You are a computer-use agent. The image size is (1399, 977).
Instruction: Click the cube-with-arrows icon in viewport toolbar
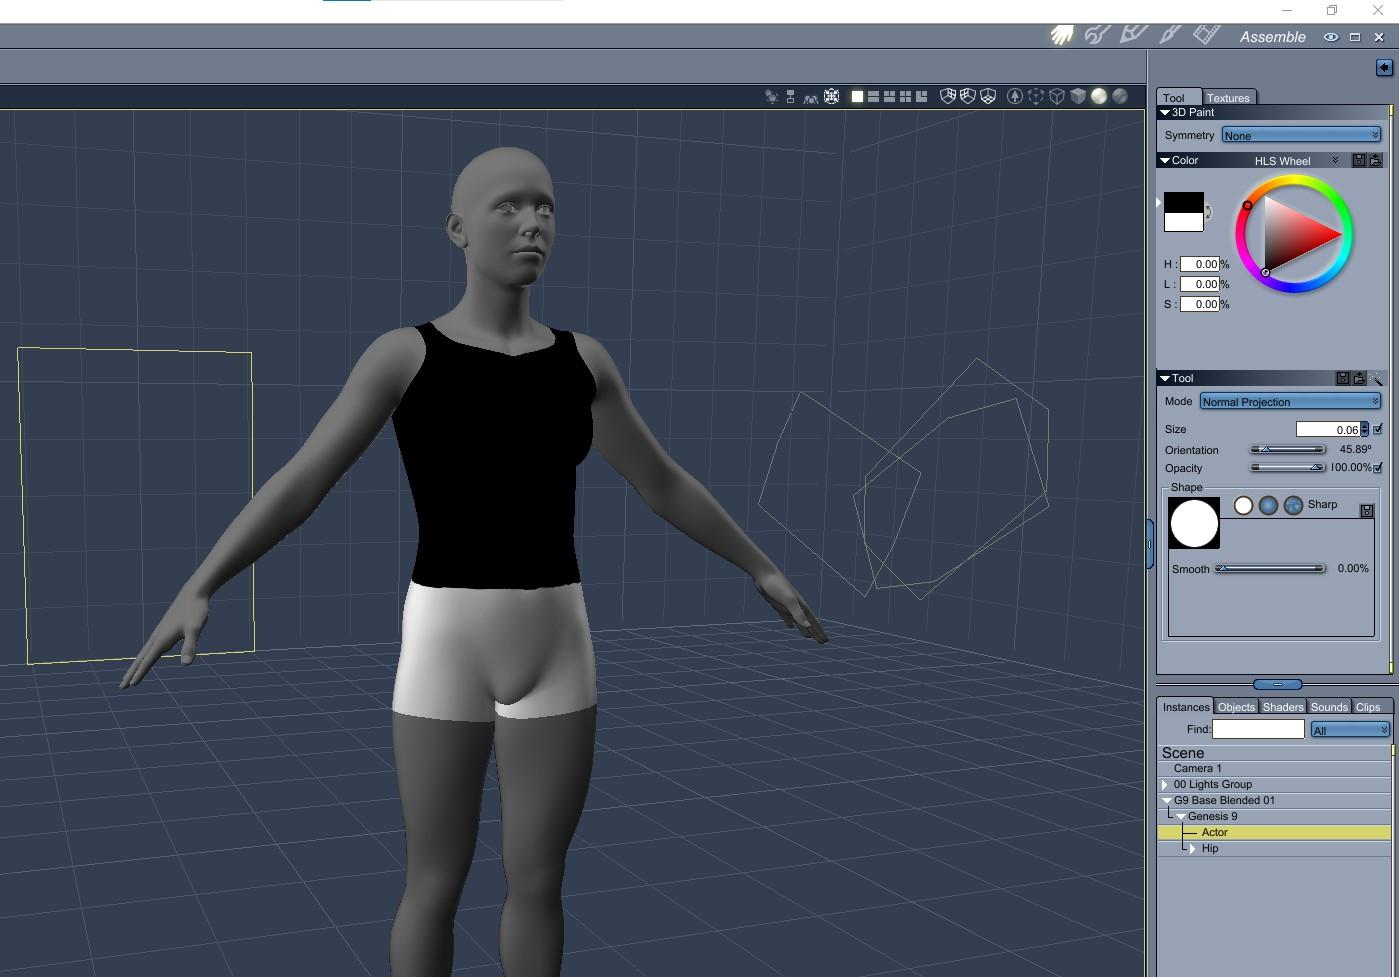click(x=831, y=96)
